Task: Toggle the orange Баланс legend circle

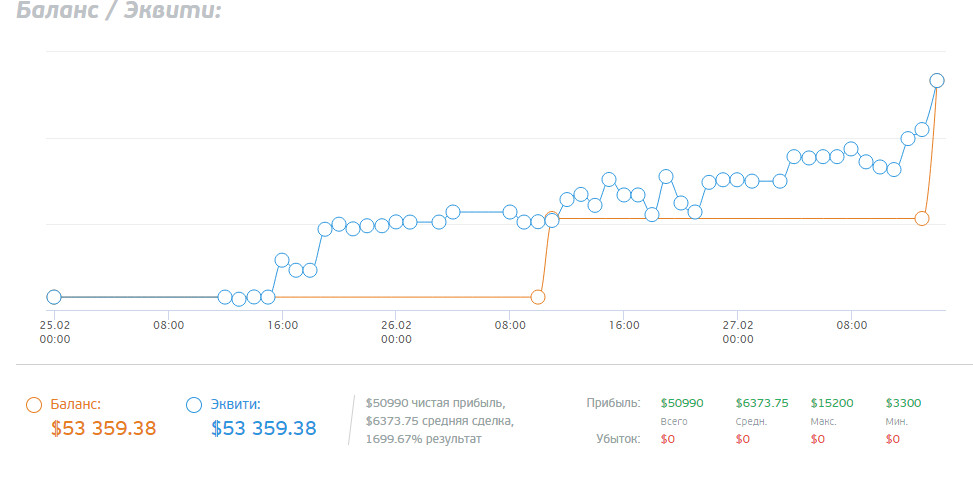Action: click(x=34, y=405)
